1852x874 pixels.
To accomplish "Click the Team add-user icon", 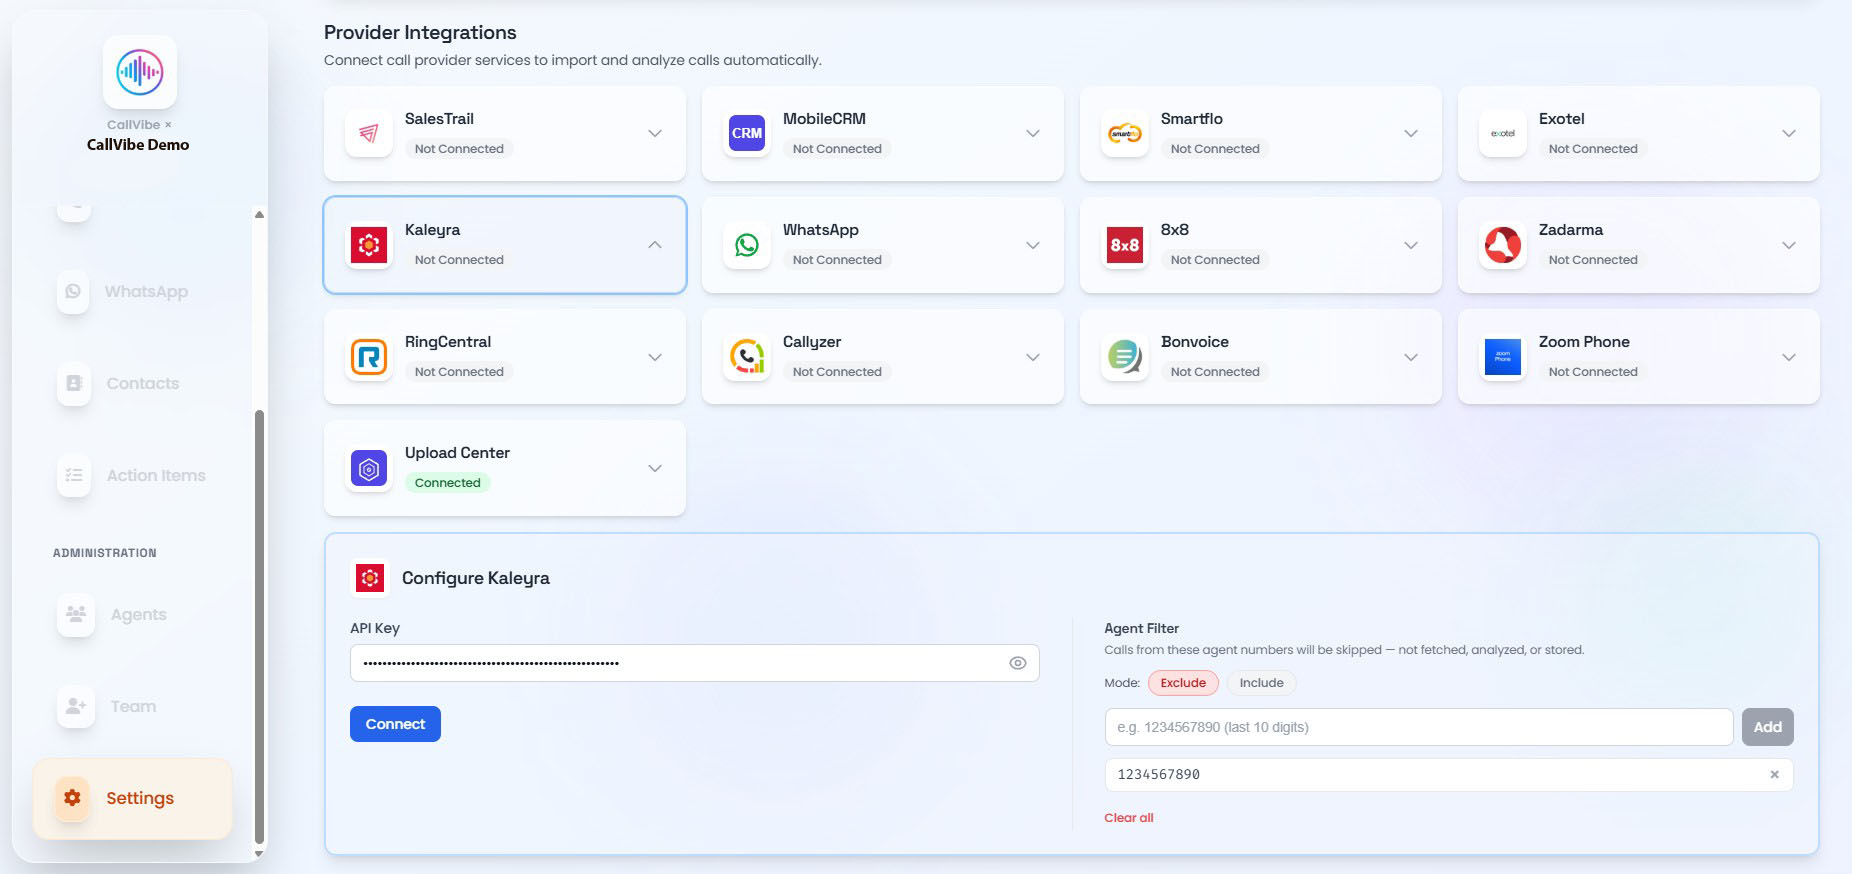I will tap(76, 706).
